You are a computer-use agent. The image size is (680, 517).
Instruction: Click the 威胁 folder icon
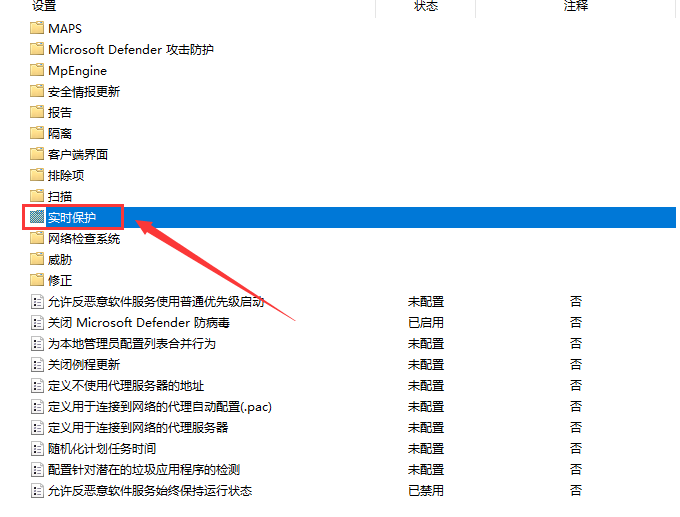[x=38, y=259]
